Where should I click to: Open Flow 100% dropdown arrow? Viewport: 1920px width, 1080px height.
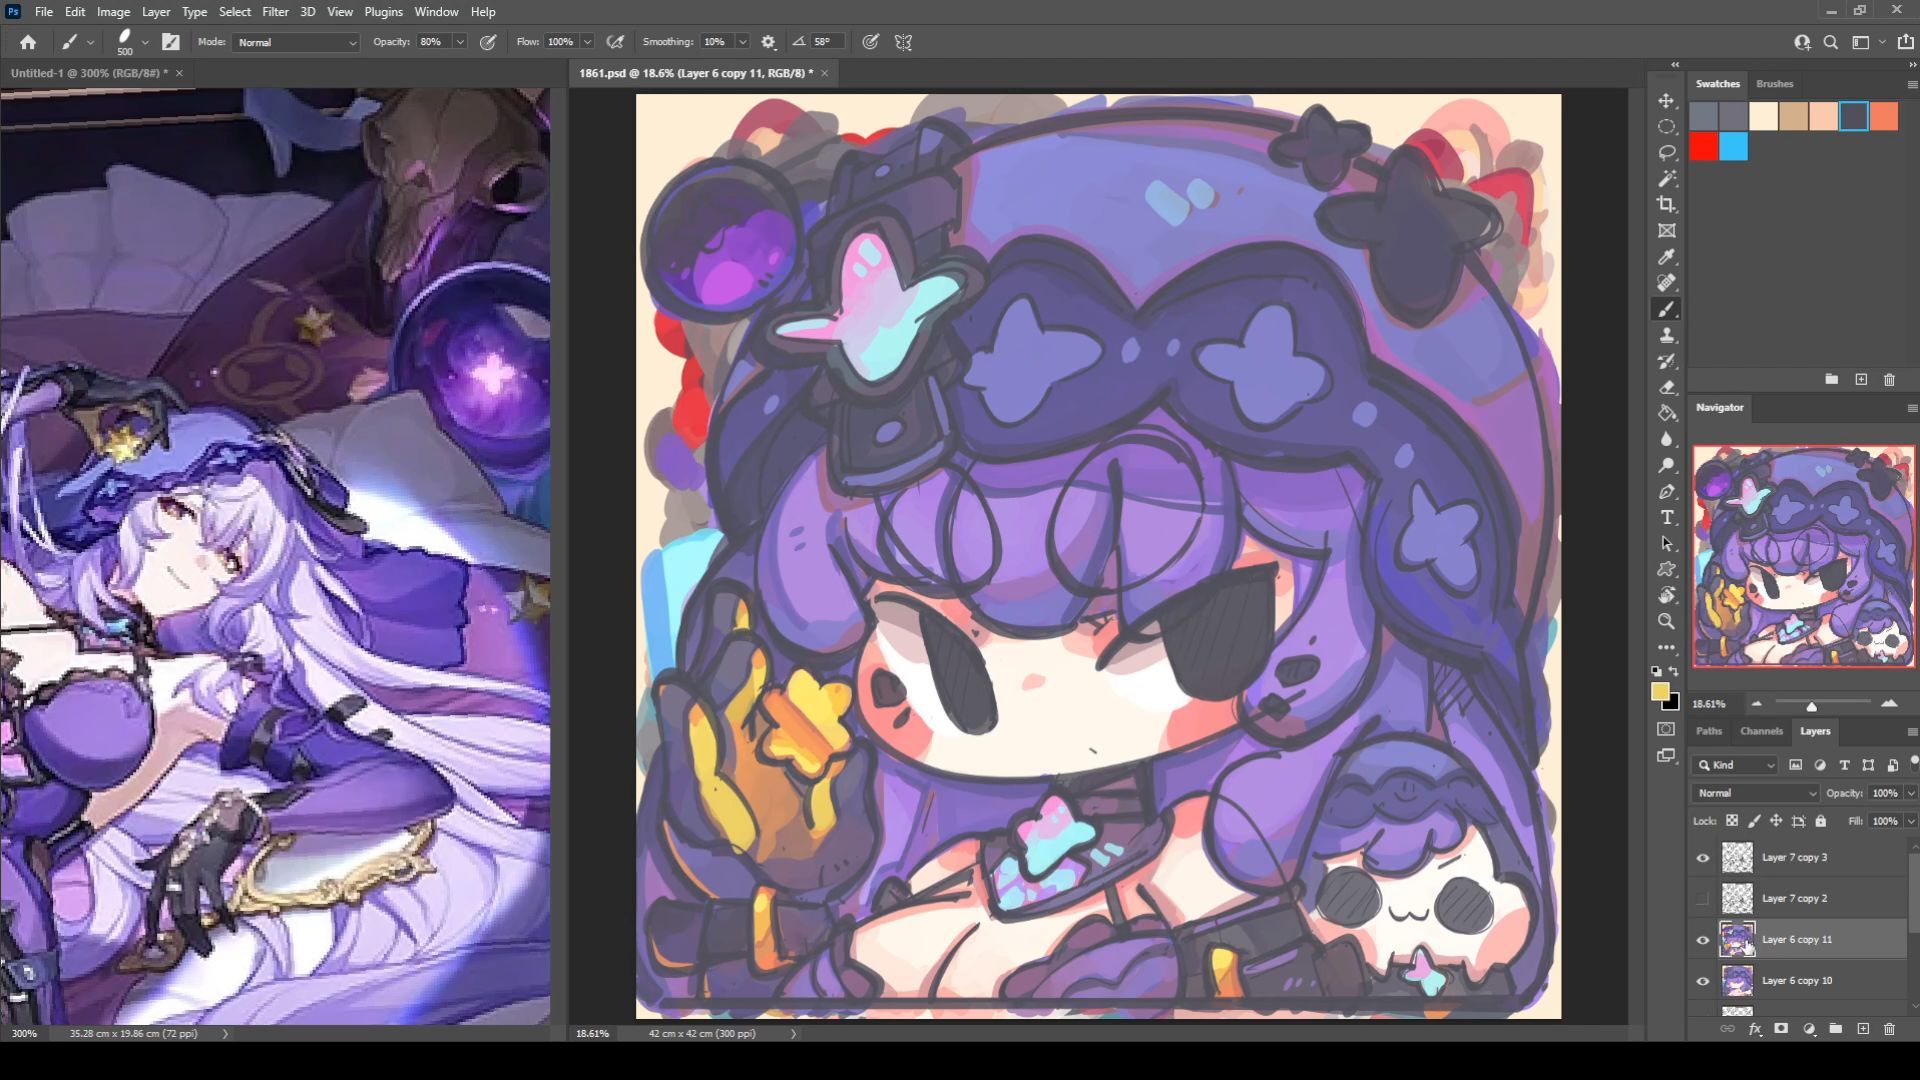pyautogui.click(x=588, y=42)
